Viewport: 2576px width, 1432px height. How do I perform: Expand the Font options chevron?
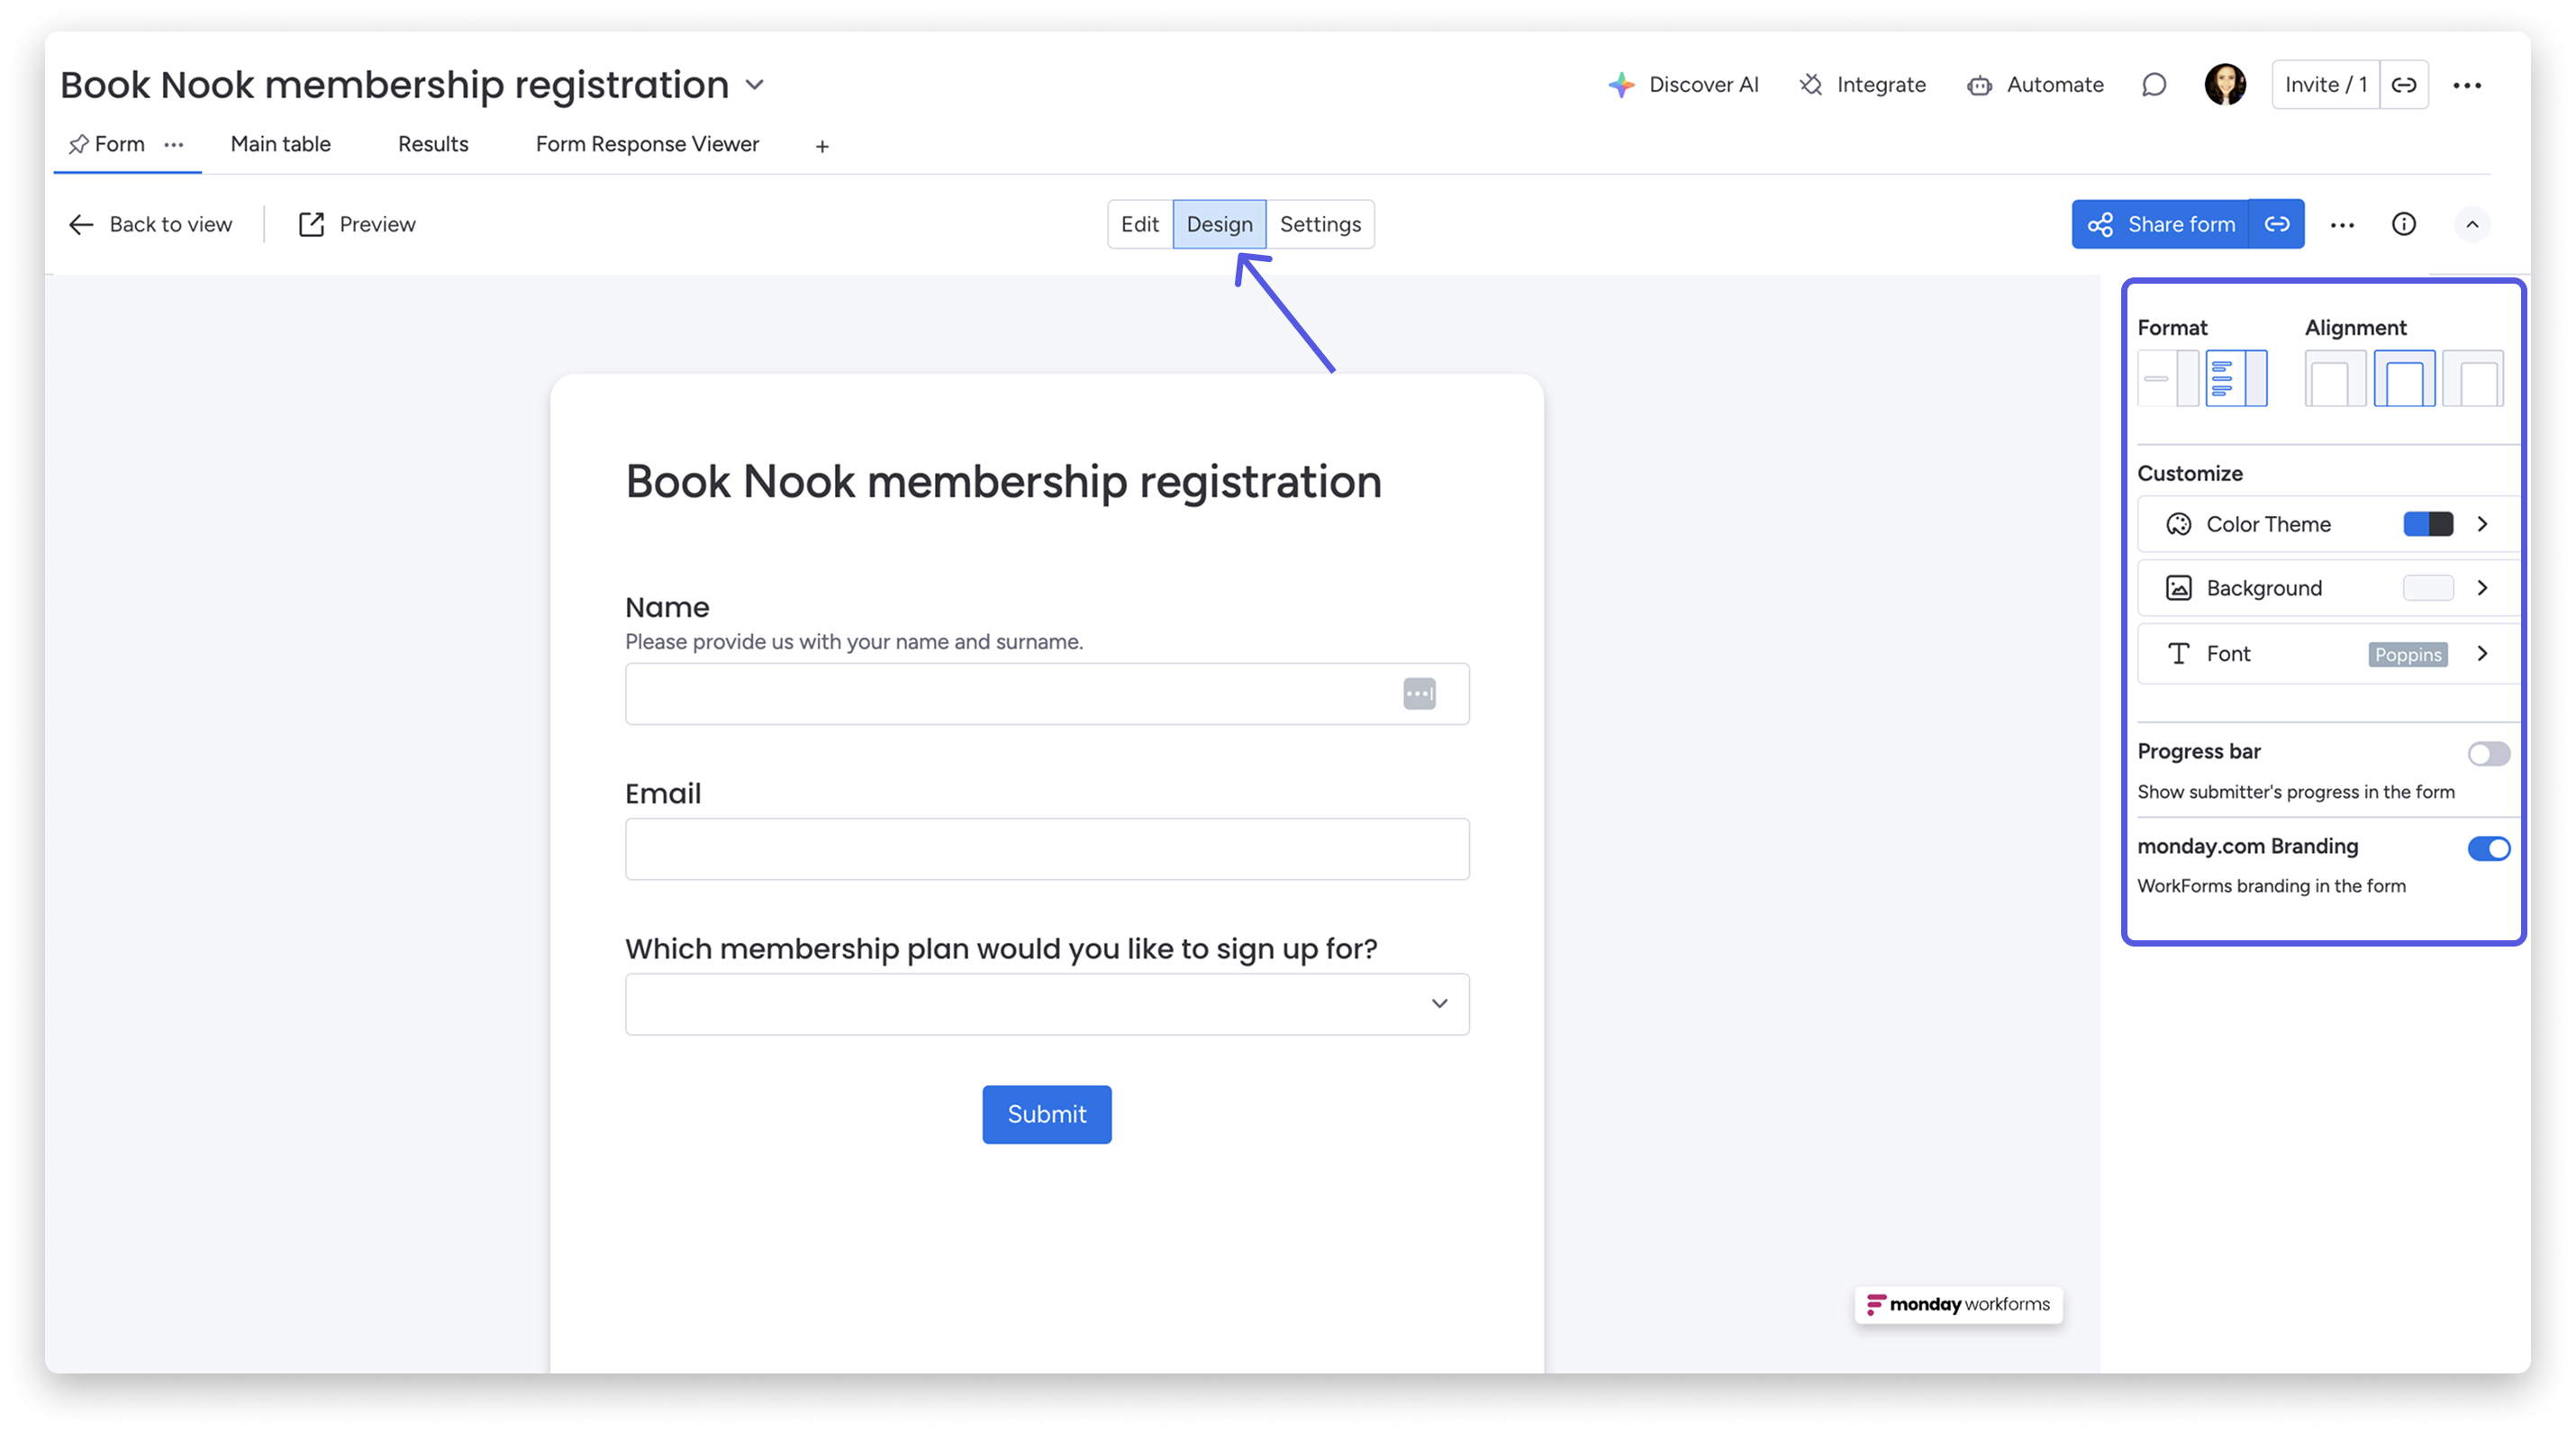[2483, 653]
